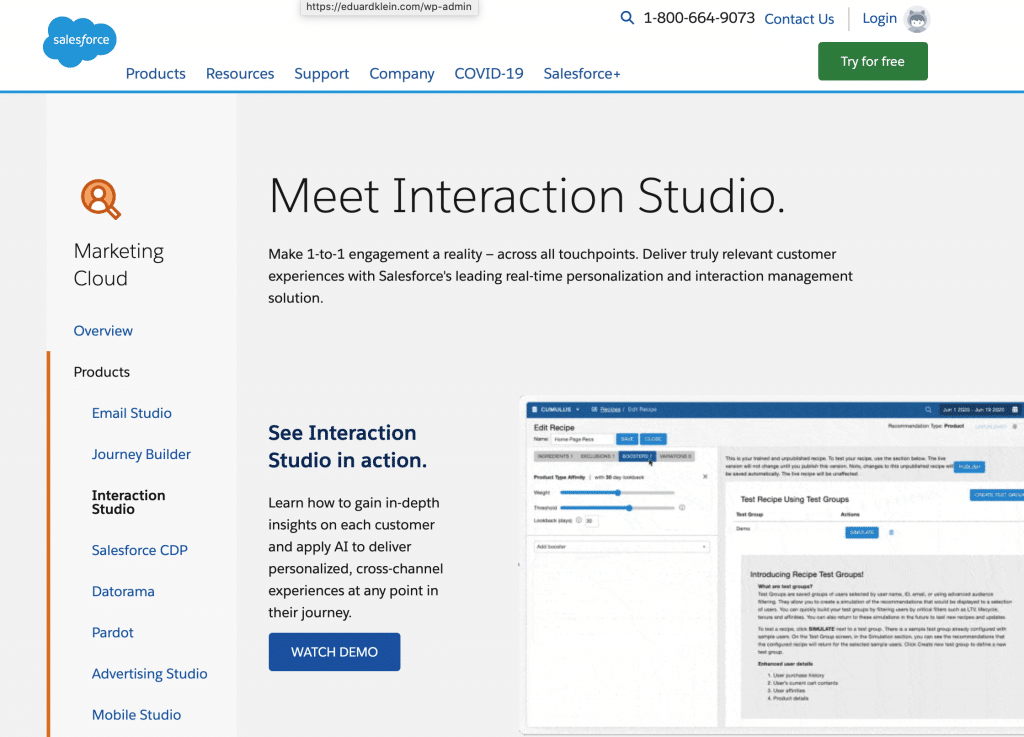Click the Salesforce cloud logo
The width and height of the screenshot is (1024, 737).
pos(80,41)
